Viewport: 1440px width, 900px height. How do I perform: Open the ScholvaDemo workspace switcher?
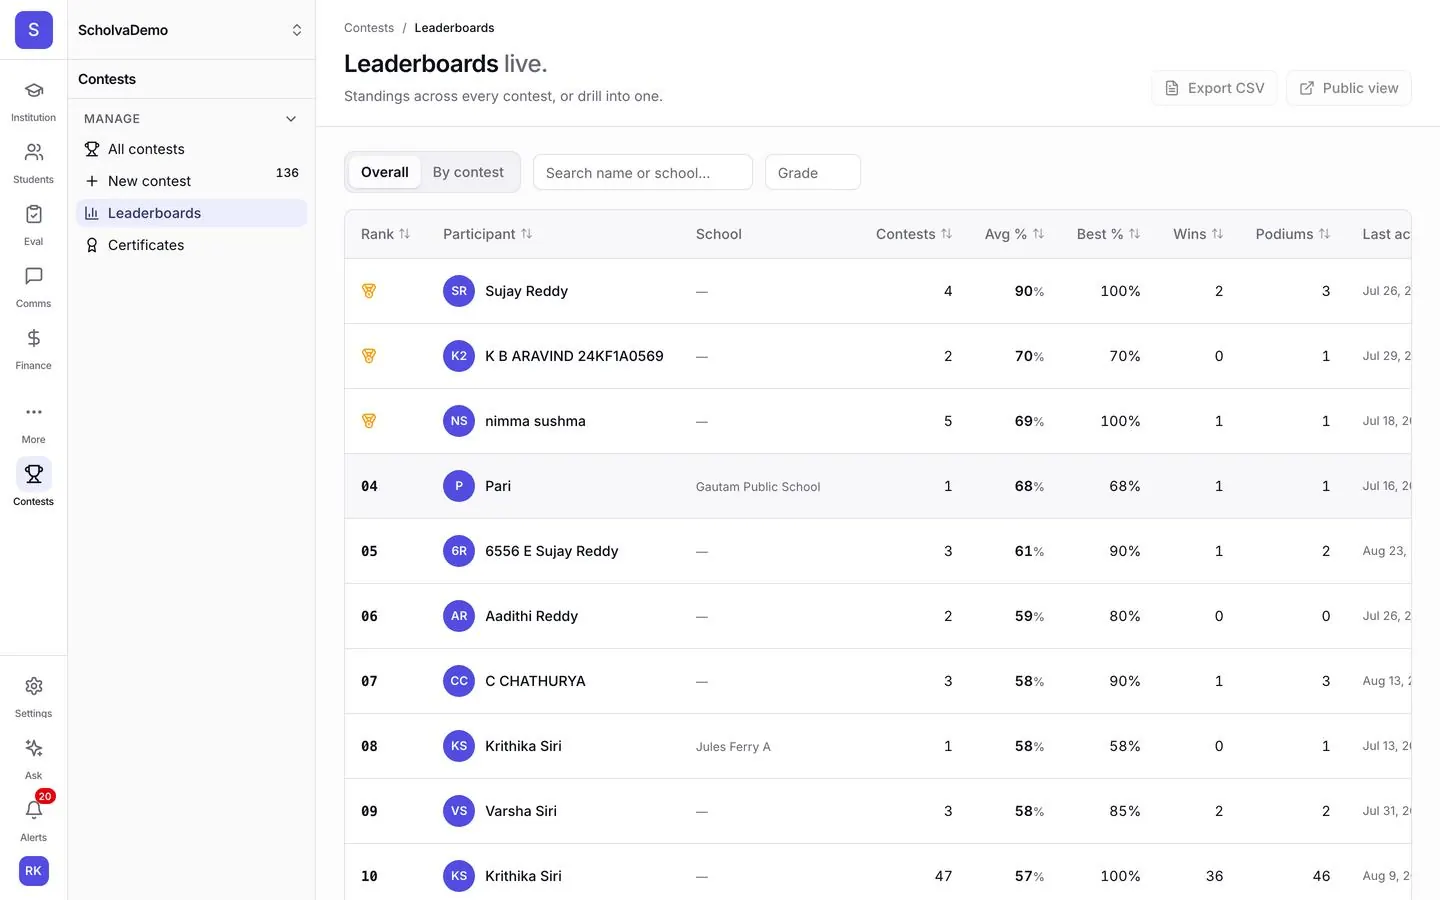(x=191, y=30)
